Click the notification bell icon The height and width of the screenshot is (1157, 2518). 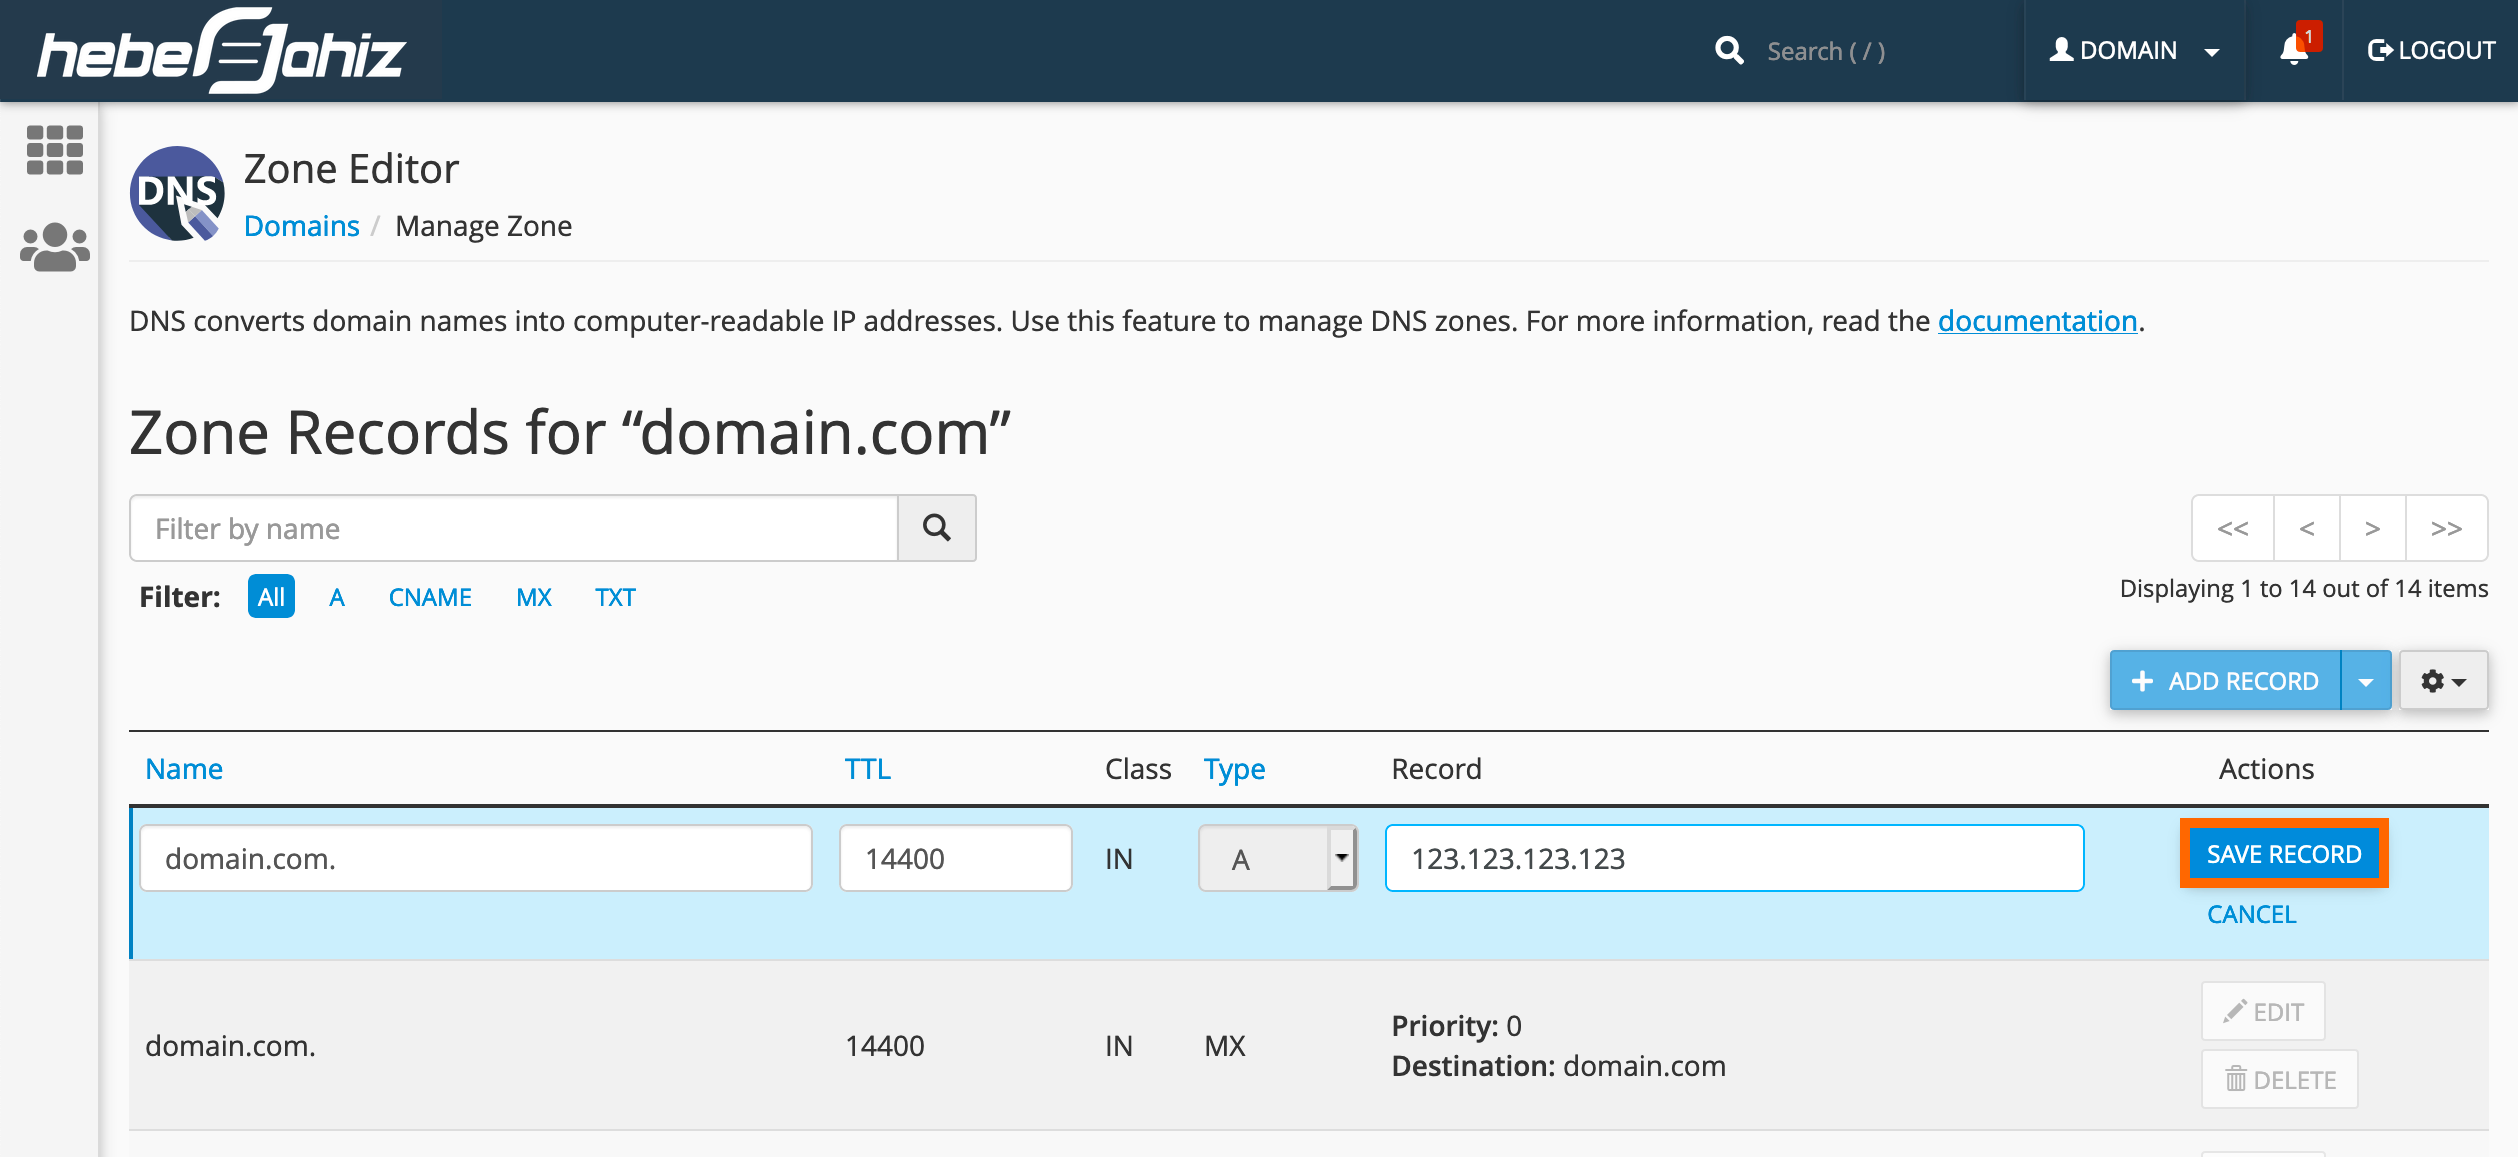coord(2296,50)
